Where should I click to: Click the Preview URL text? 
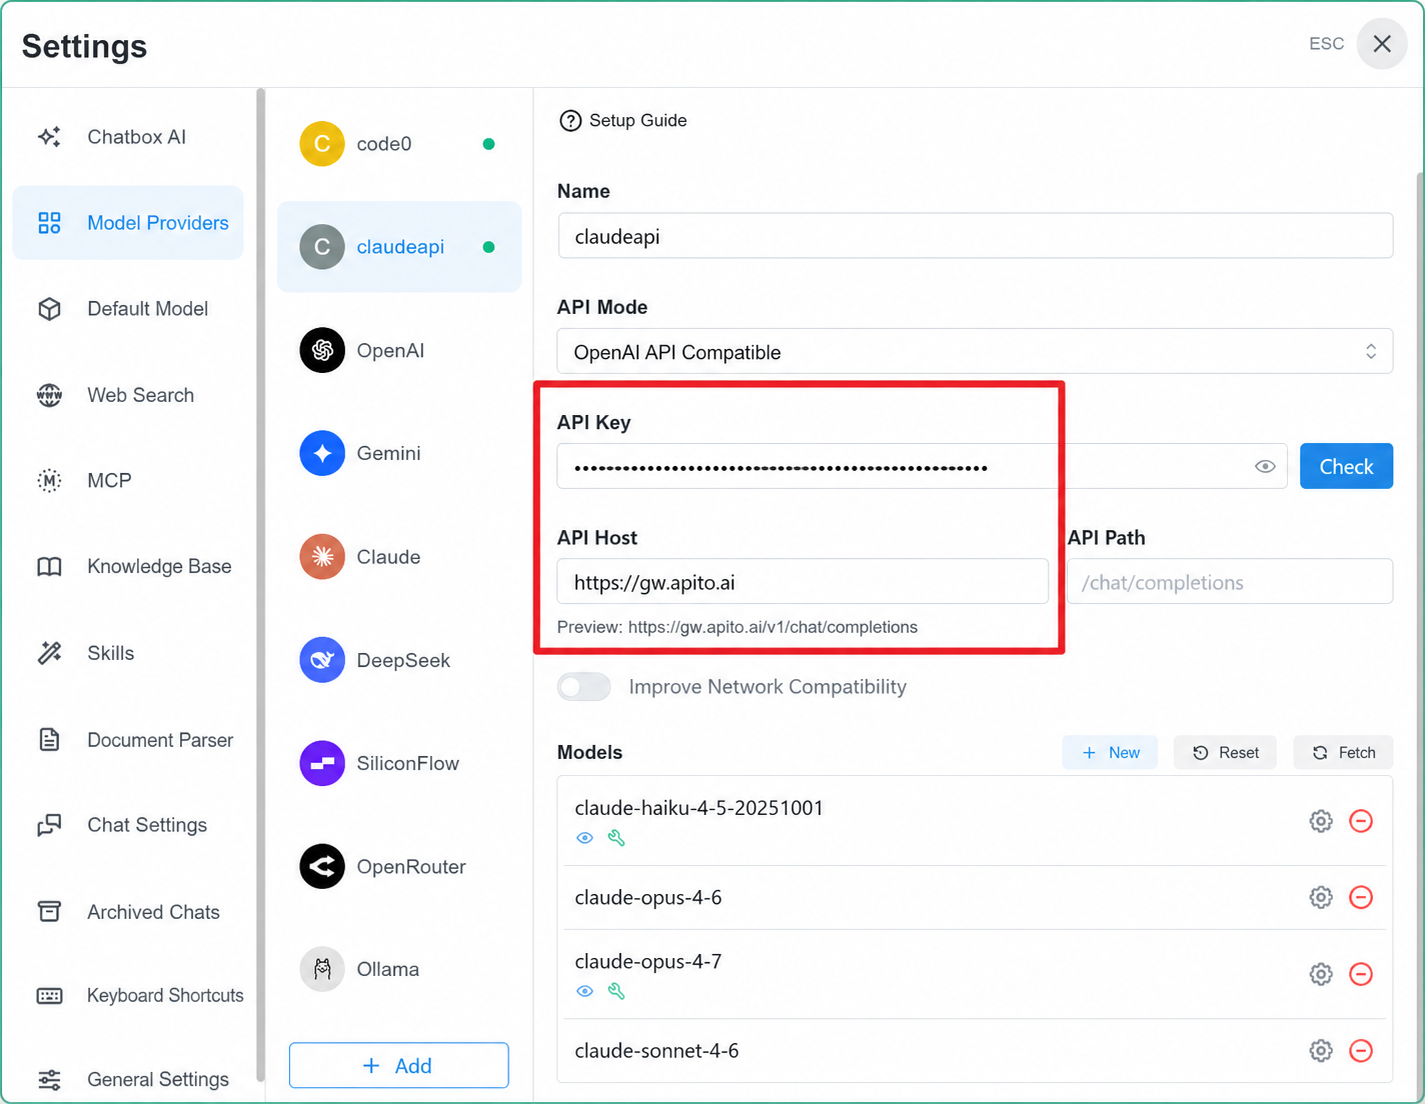point(738,627)
